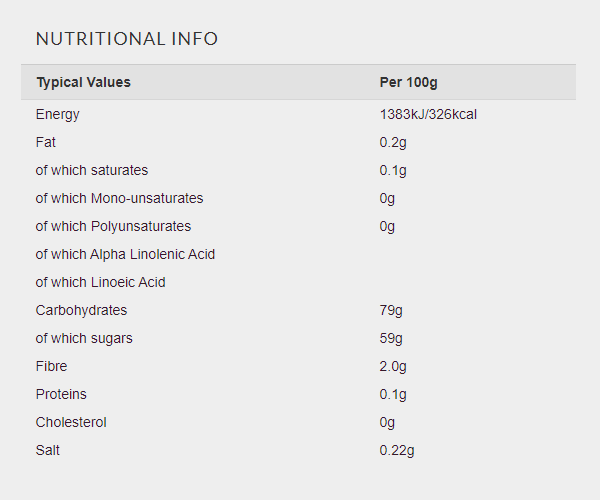Select the Proteins row label

pos(61,394)
